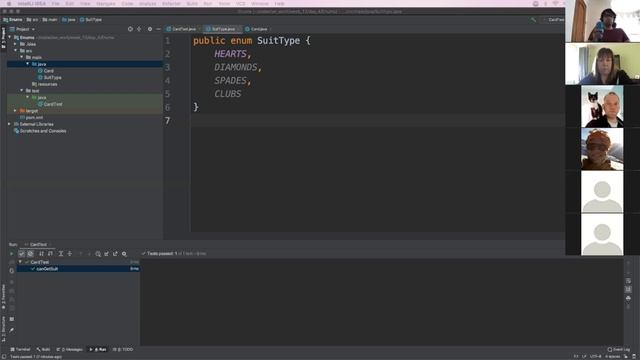Open the 0: Messages tool window
This screenshot has height=360, width=640.
(69, 349)
